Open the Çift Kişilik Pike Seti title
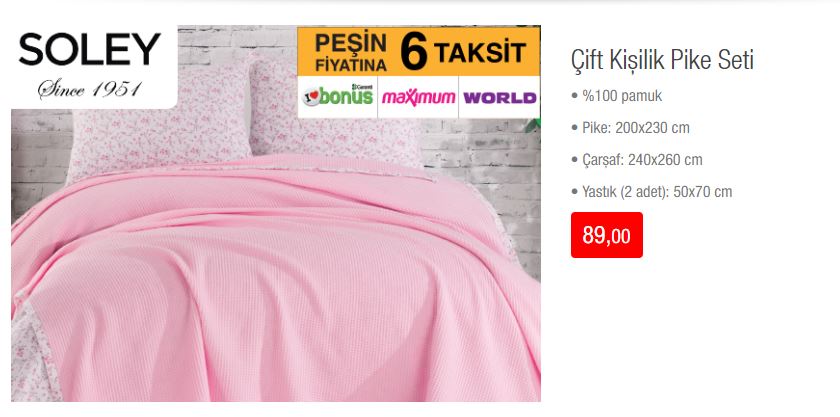Viewport: 840px width, 417px height. (662, 60)
